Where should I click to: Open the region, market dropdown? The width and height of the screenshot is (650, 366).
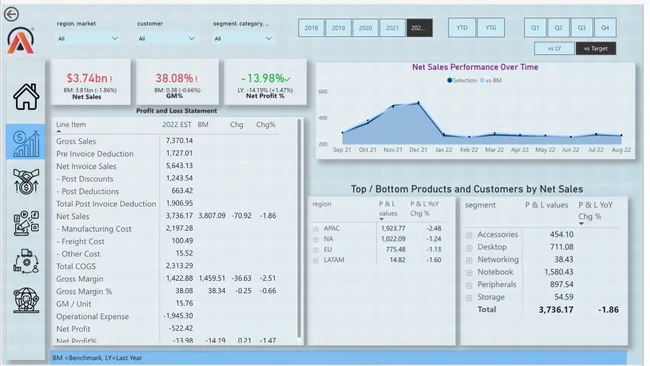[87, 39]
